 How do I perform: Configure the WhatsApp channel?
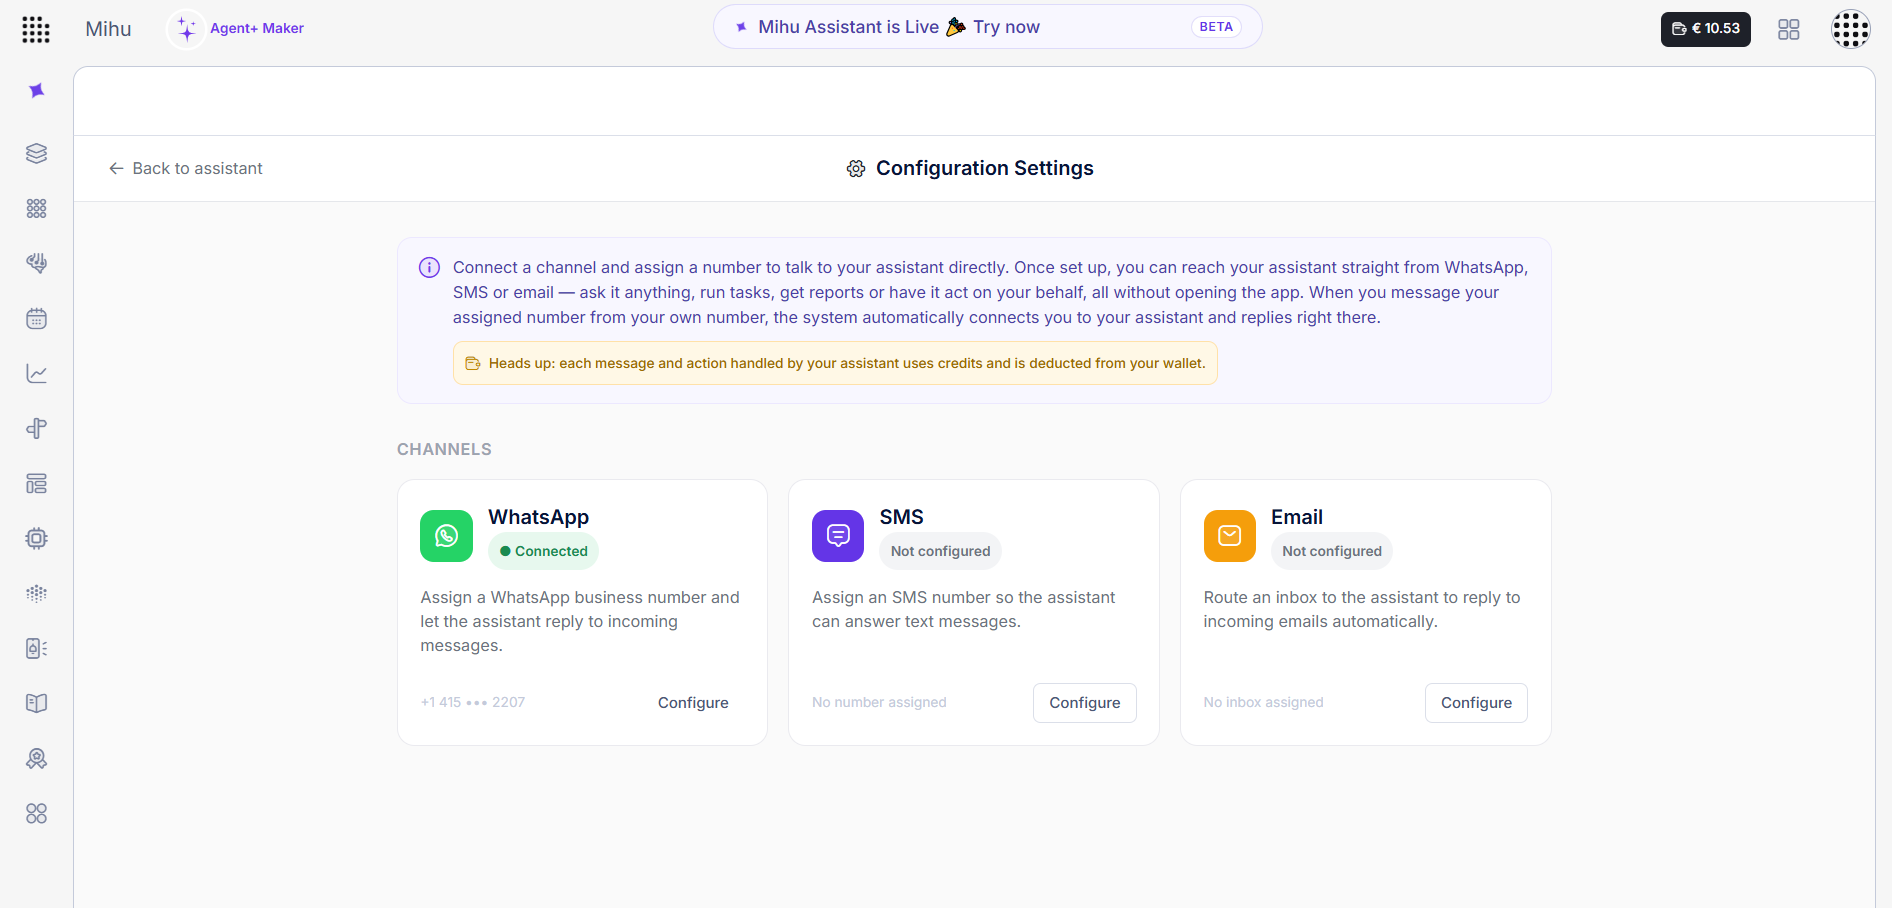point(693,703)
